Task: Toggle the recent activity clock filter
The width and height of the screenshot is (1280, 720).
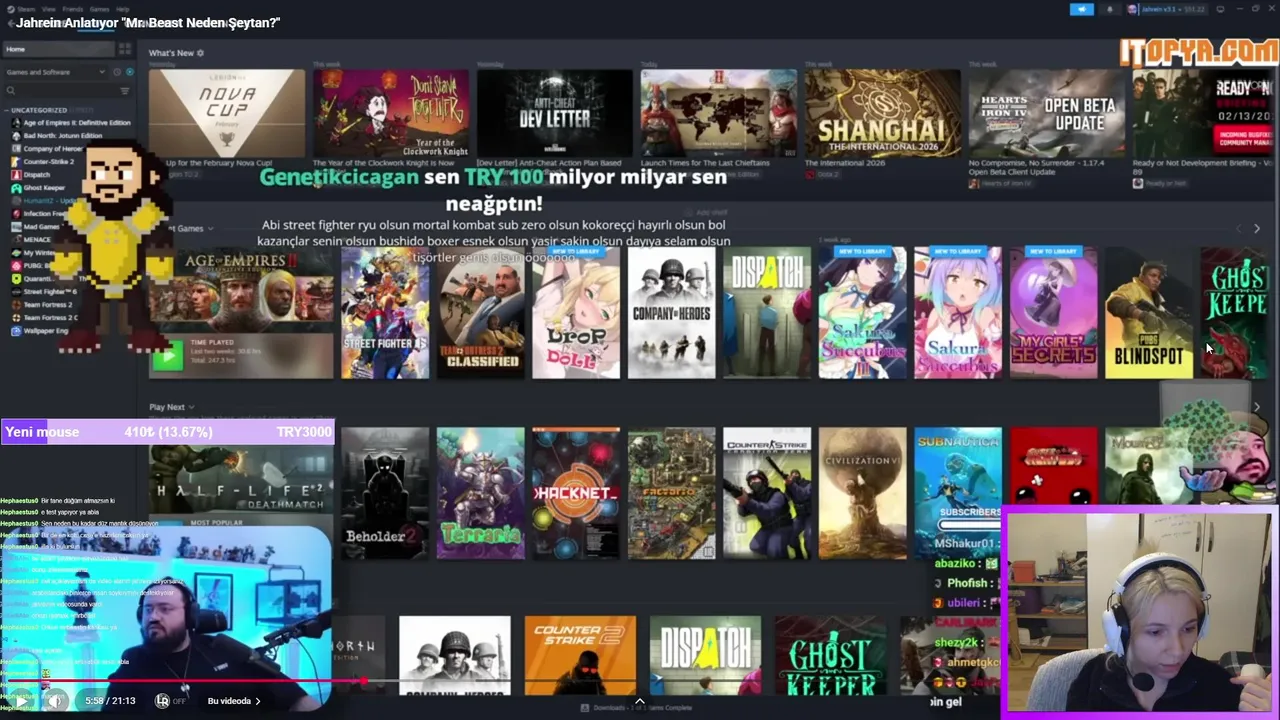Action: click(x=117, y=72)
